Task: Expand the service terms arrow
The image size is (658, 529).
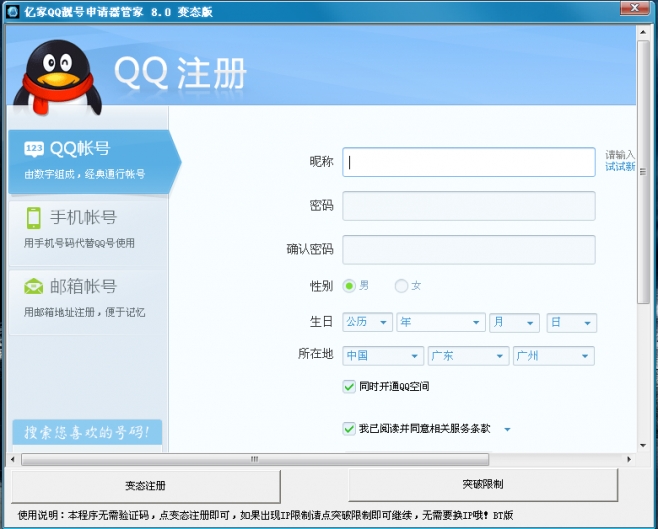Action: tap(507, 430)
